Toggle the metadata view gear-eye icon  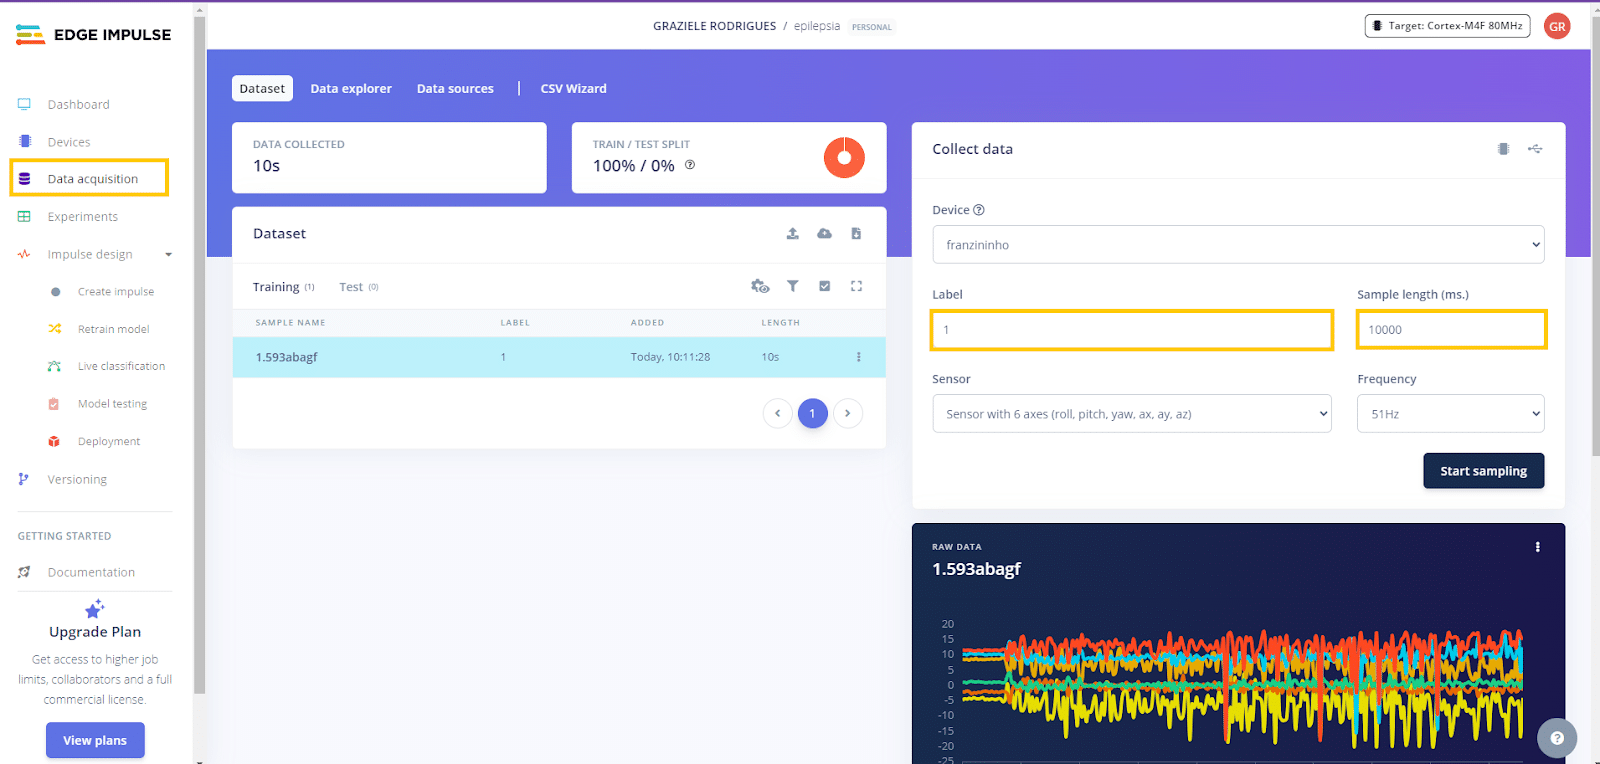760,286
